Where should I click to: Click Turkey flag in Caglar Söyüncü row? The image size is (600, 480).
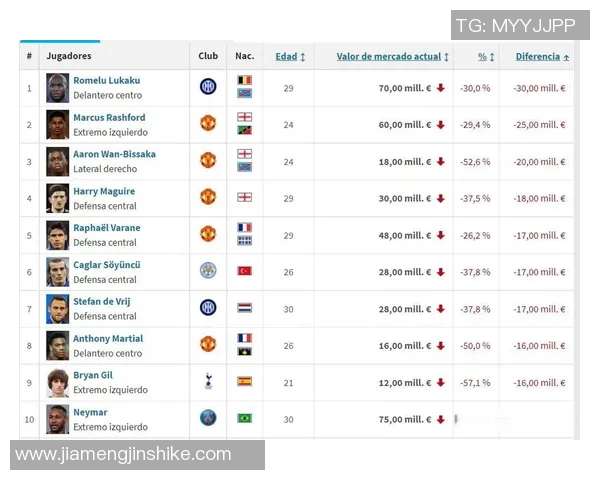(244, 271)
